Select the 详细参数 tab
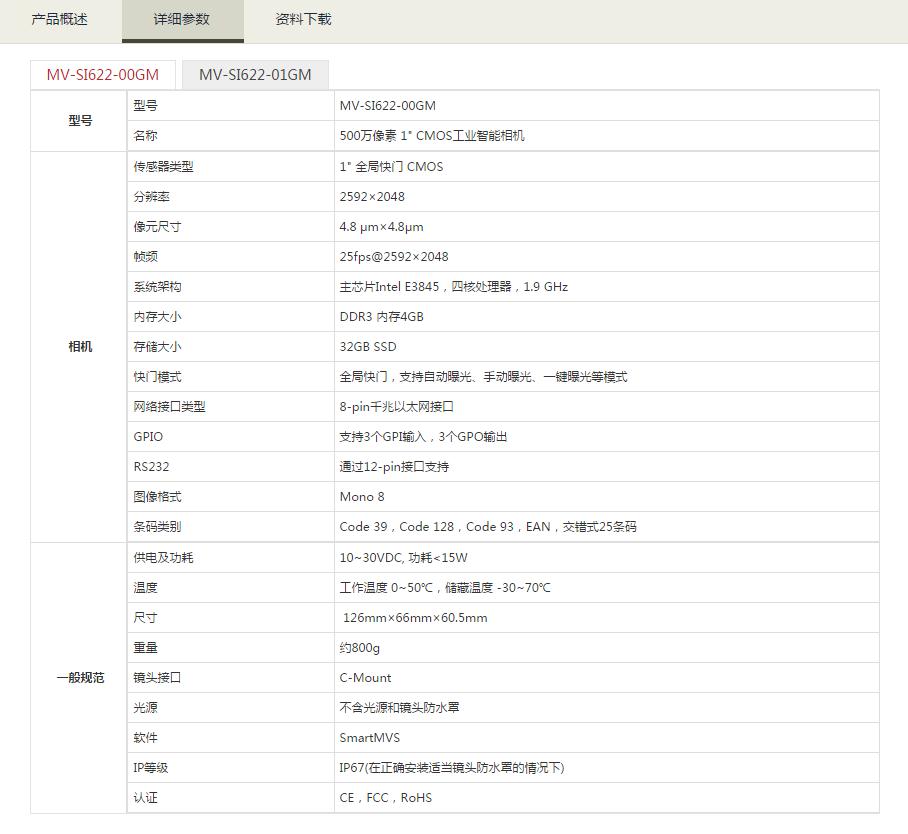The height and width of the screenshot is (834, 908). pyautogui.click(x=182, y=19)
